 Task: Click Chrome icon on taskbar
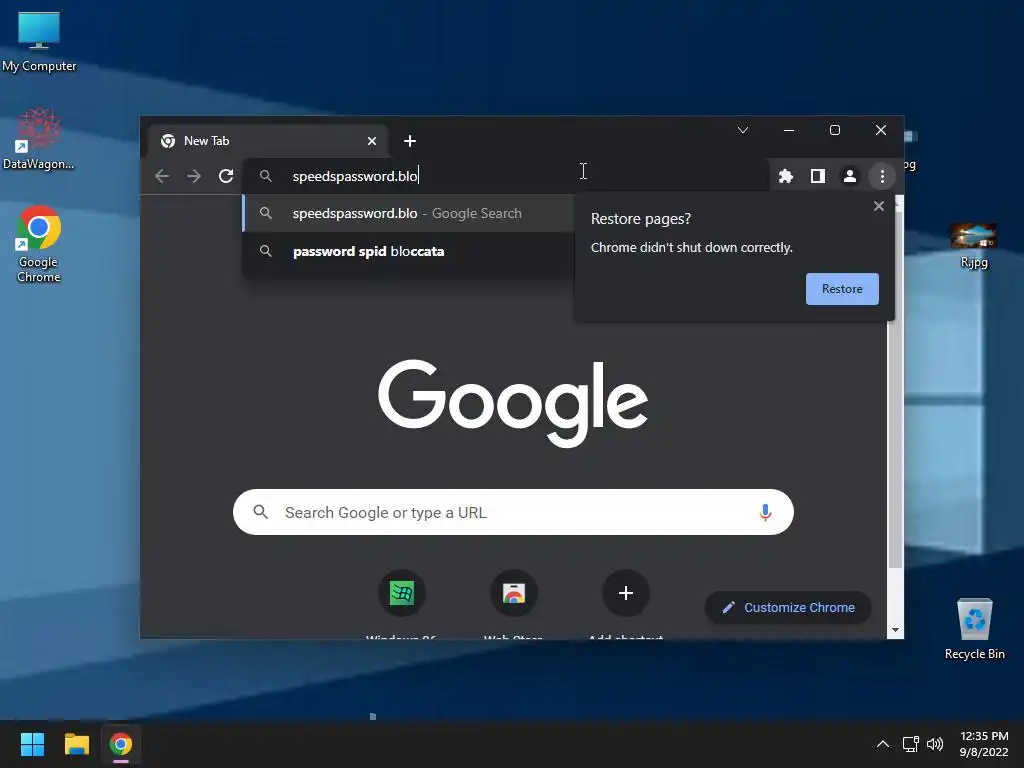click(x=121, y=744)
